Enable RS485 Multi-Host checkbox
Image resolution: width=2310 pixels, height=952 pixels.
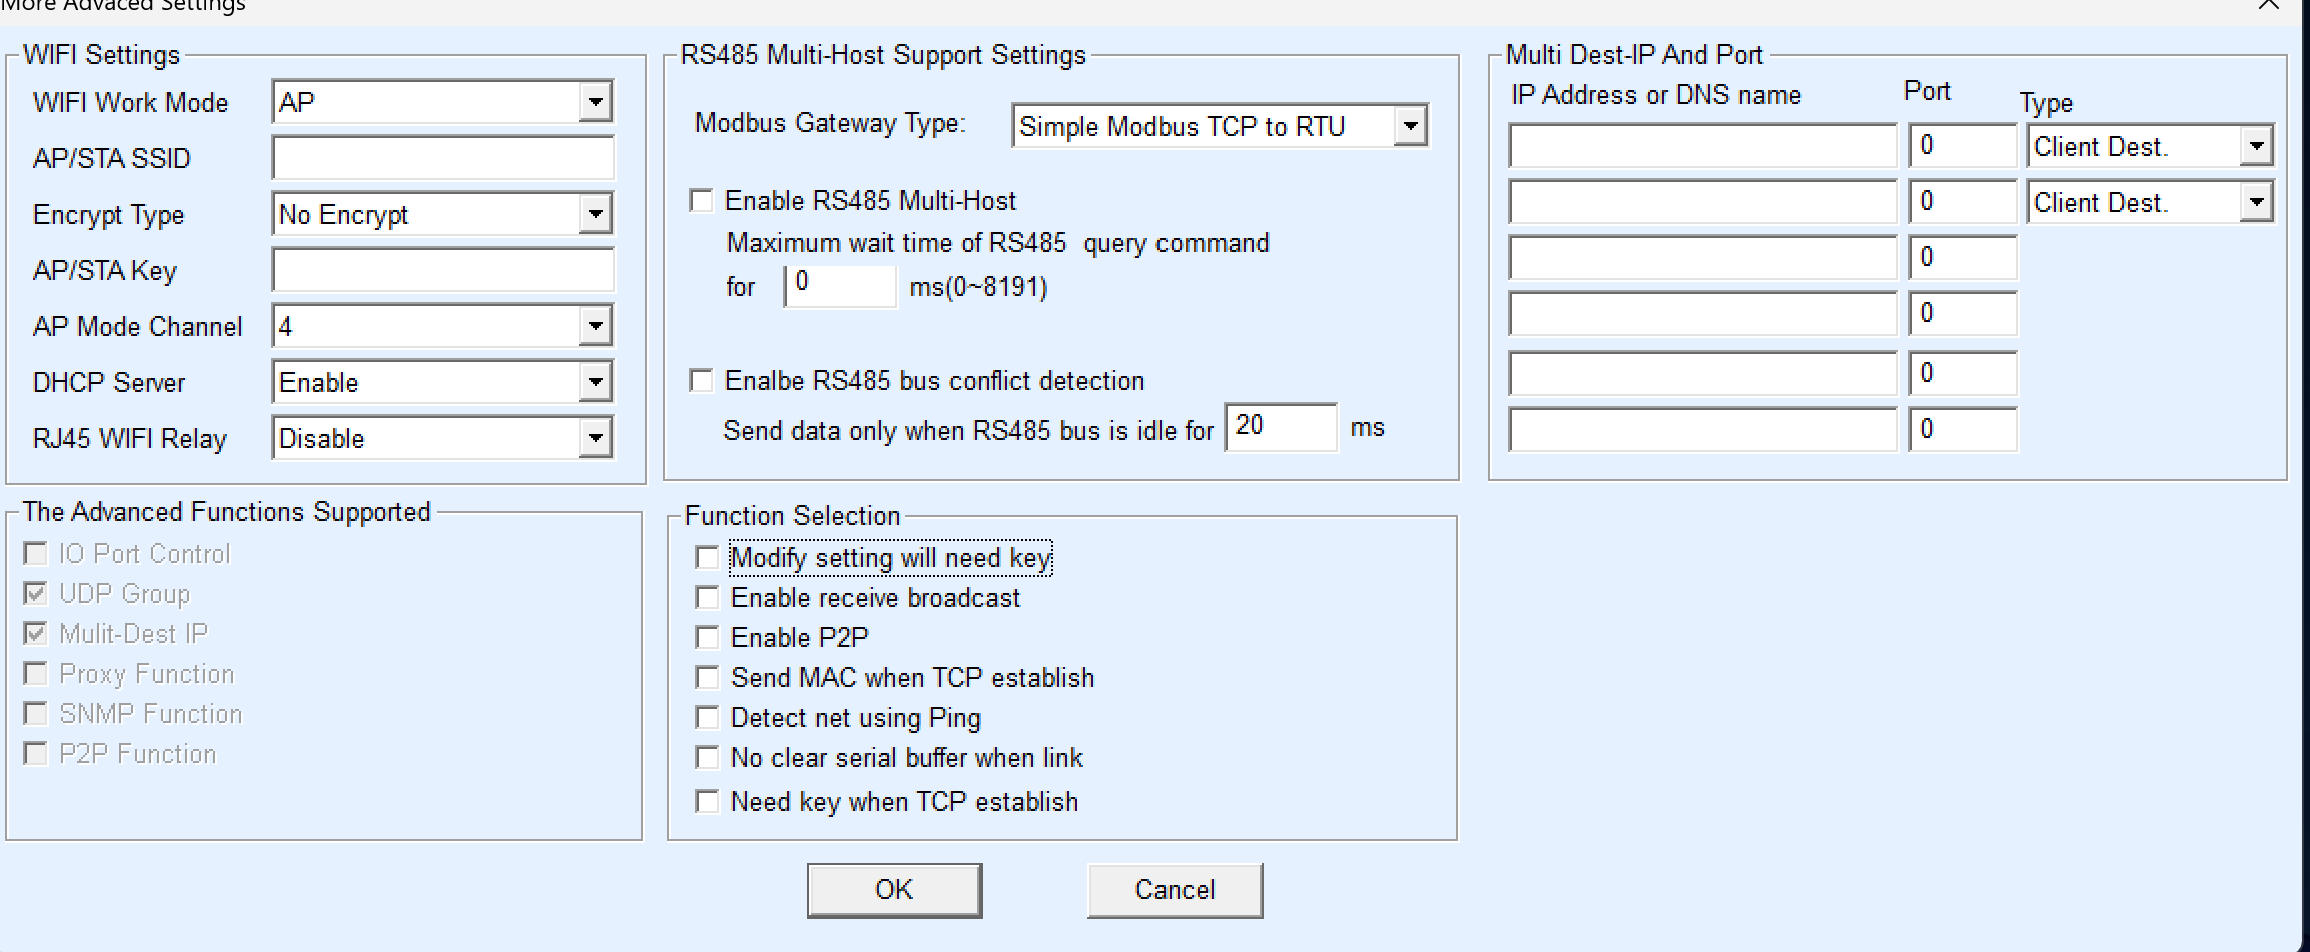pyautogui.click(x=702, y=201)
